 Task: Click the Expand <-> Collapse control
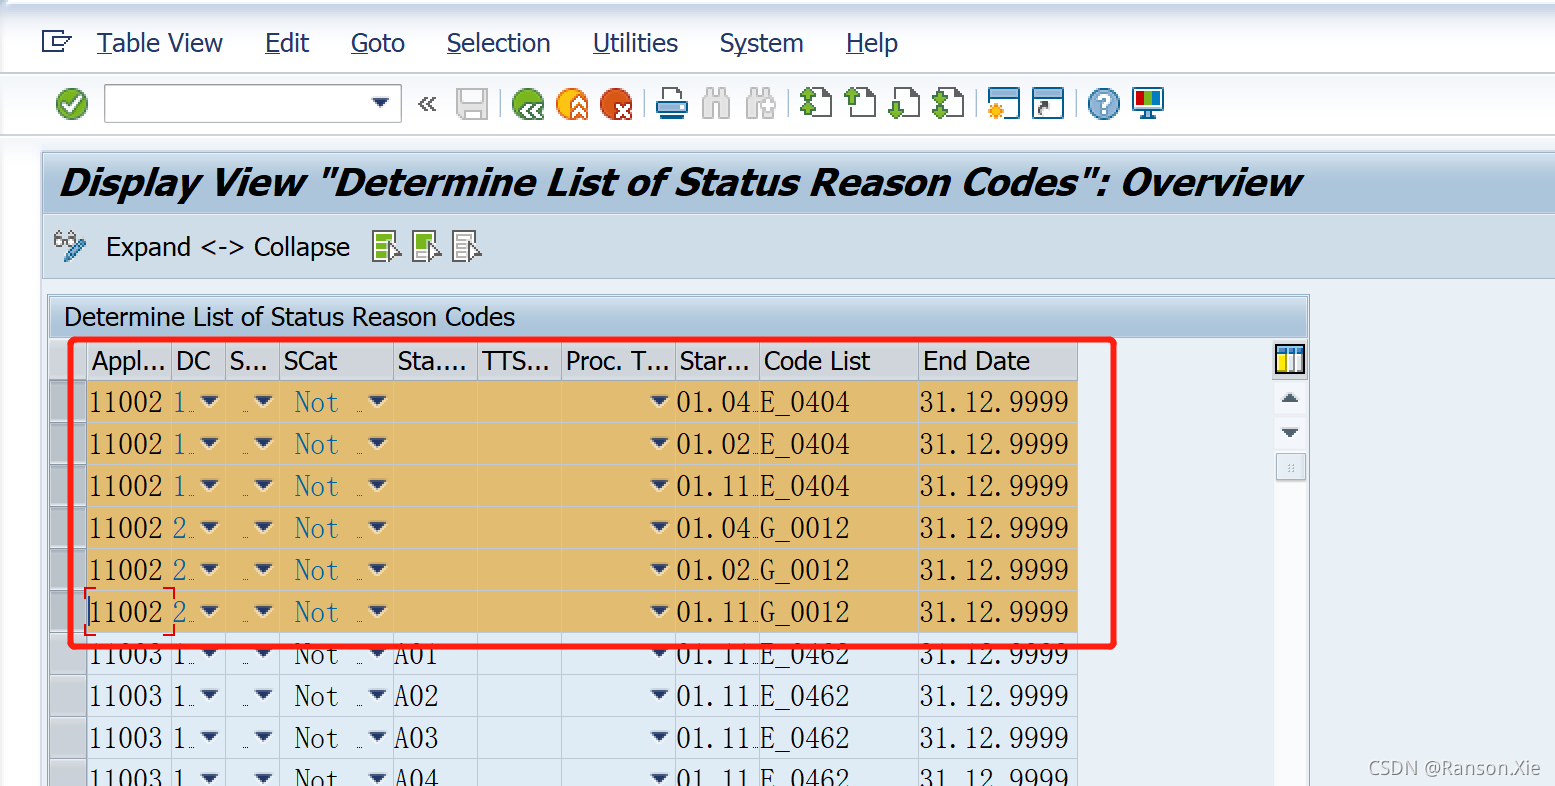click(227, 246)
